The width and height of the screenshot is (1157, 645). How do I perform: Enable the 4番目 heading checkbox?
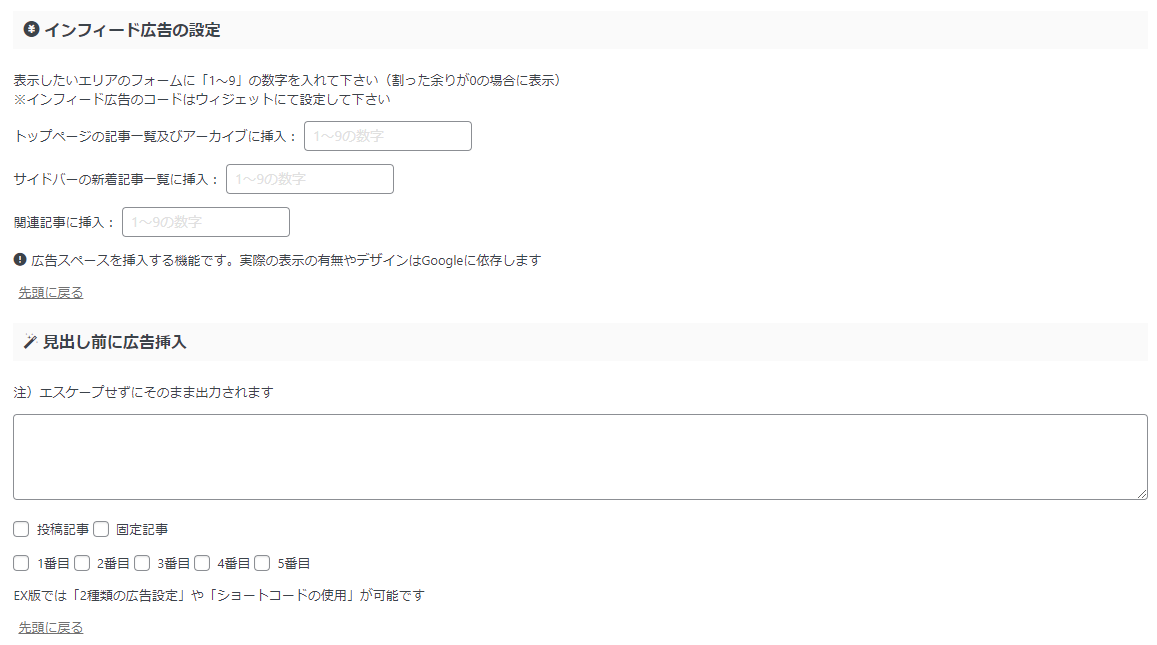coord(202,563)
